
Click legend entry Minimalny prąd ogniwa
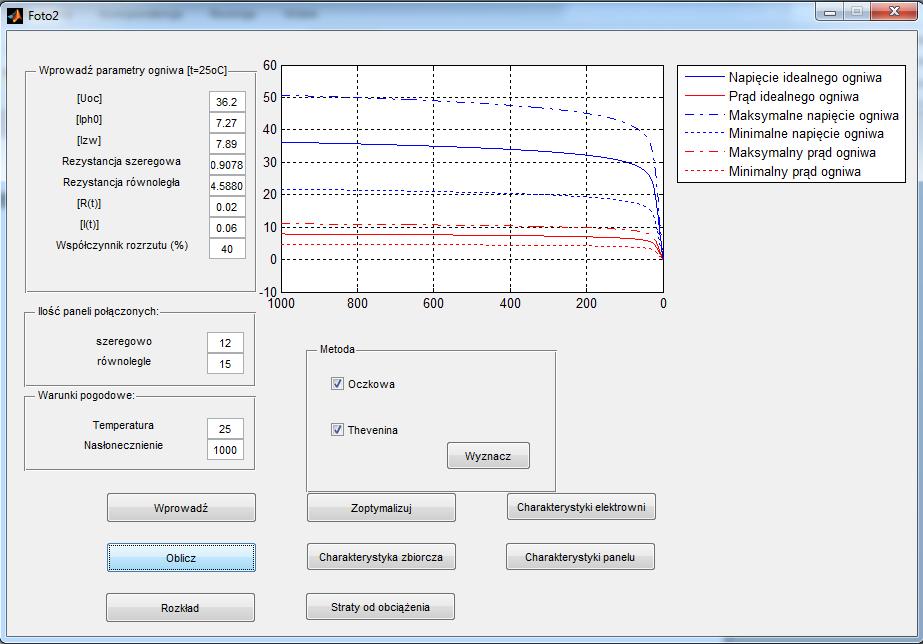pyautogui.click(x=773, y=171)
